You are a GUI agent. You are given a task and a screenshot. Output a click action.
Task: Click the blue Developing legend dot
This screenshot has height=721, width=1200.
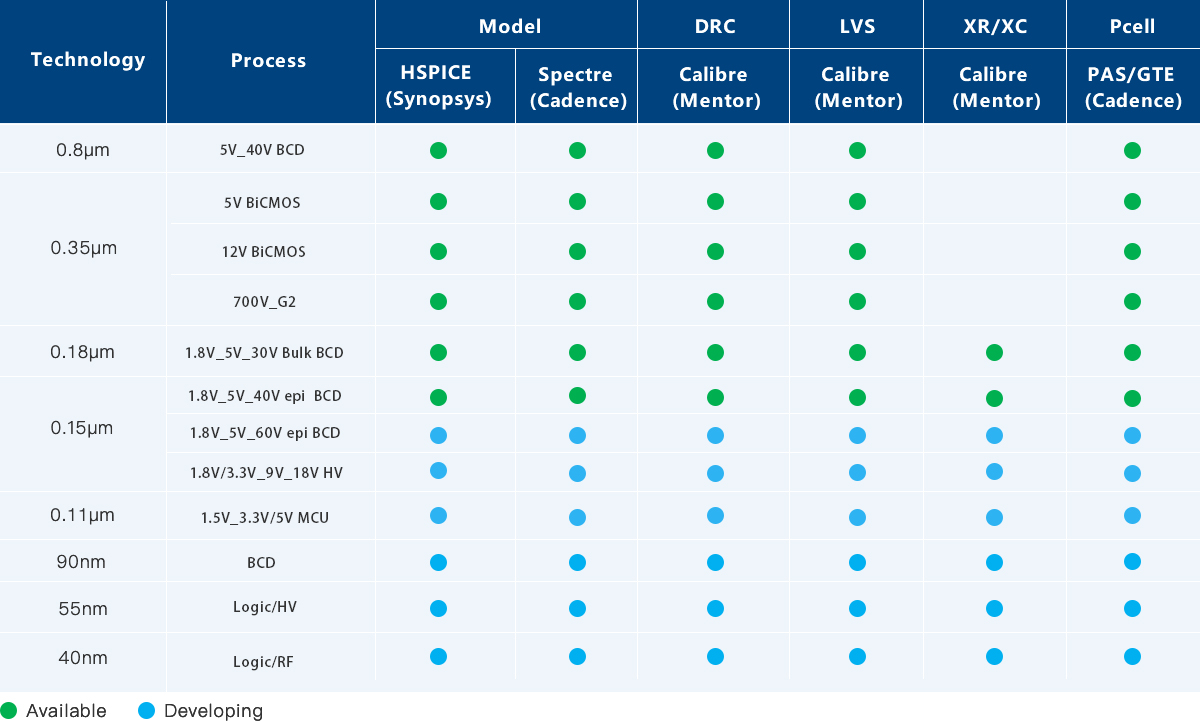click(146, 711)
